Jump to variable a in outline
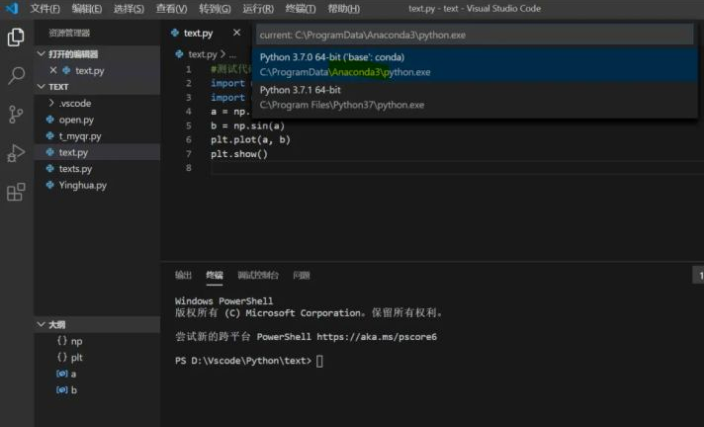Viewport: 704px width, 427px height. [97, 374]
